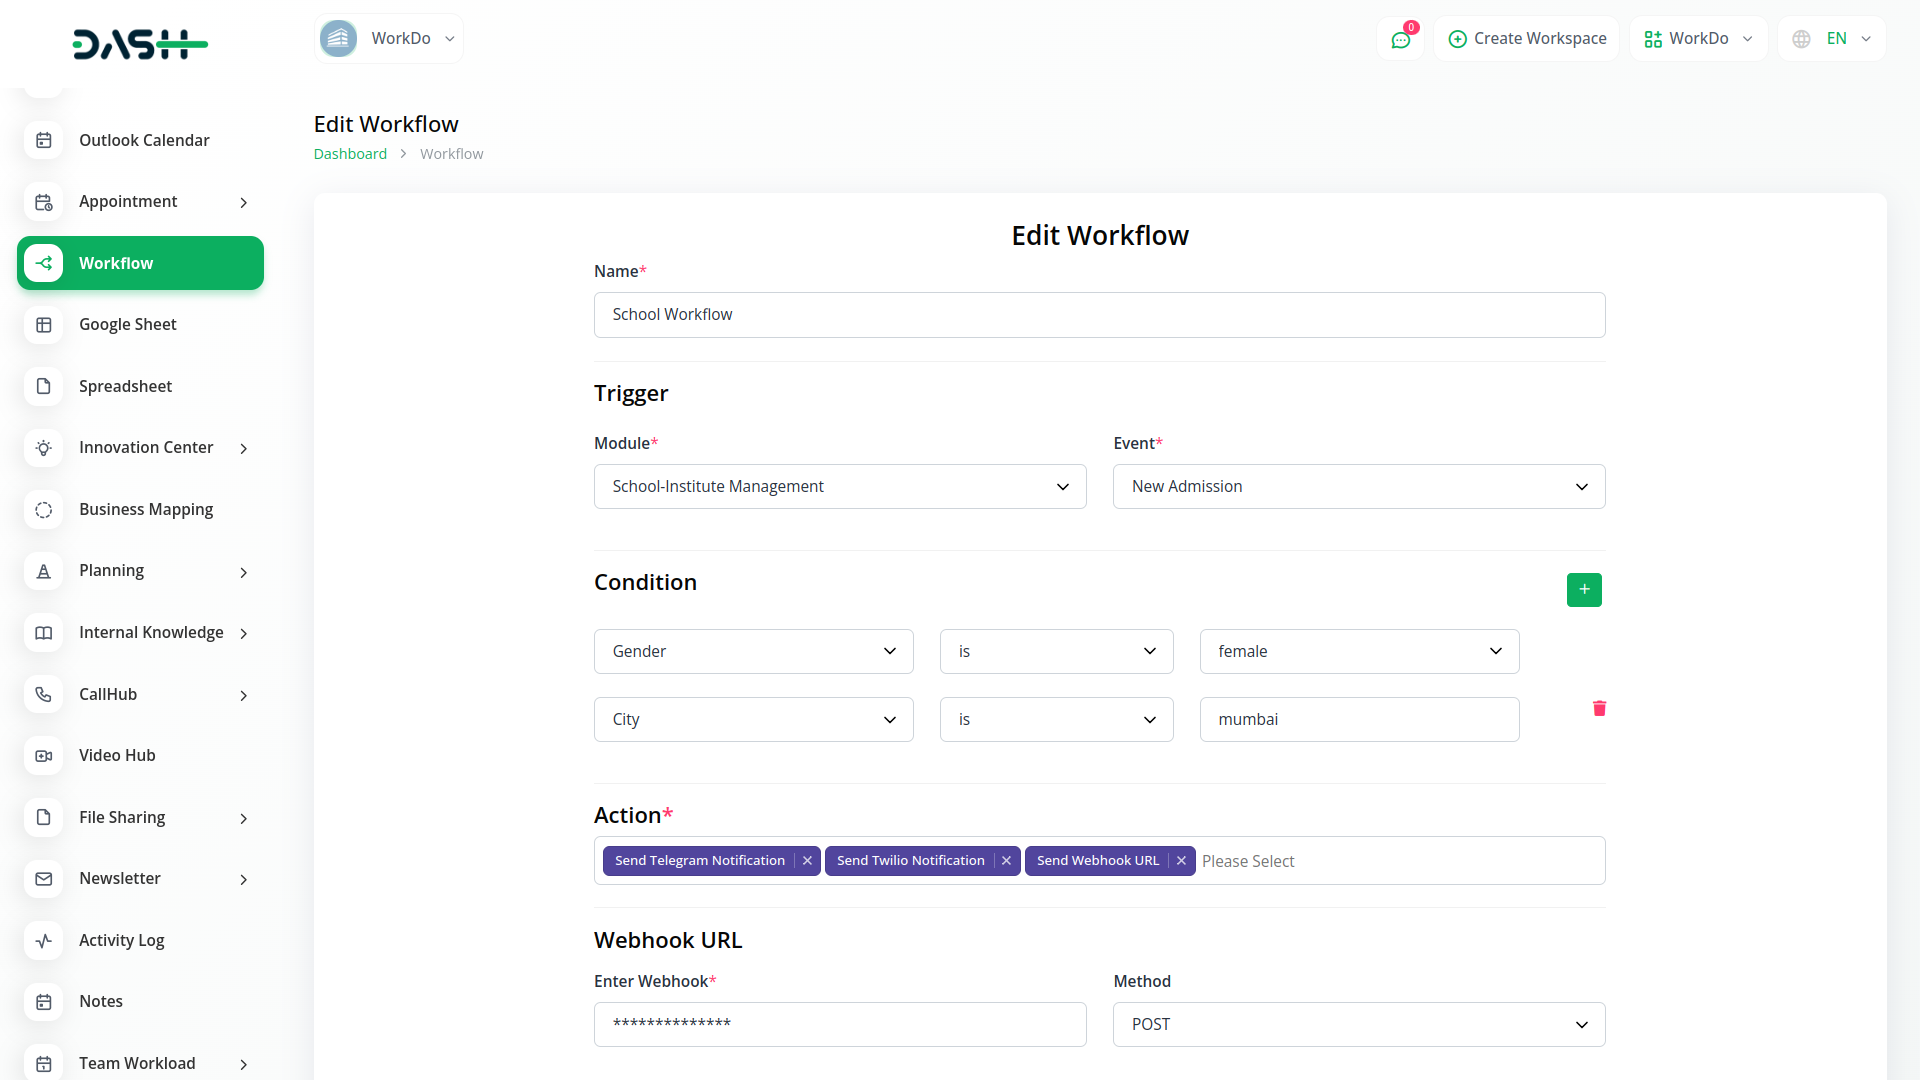
Task: Open Business Mapping in the sidebar
Action: point(146,510)
